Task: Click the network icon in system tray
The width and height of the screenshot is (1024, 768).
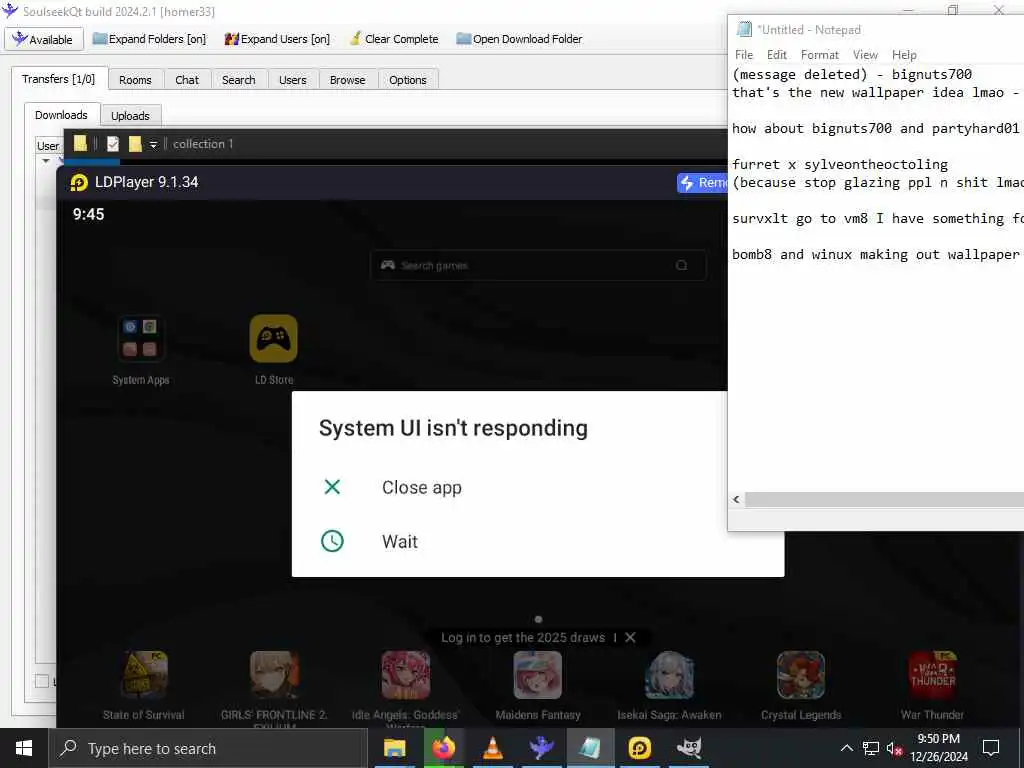Action: pos(871,748)
